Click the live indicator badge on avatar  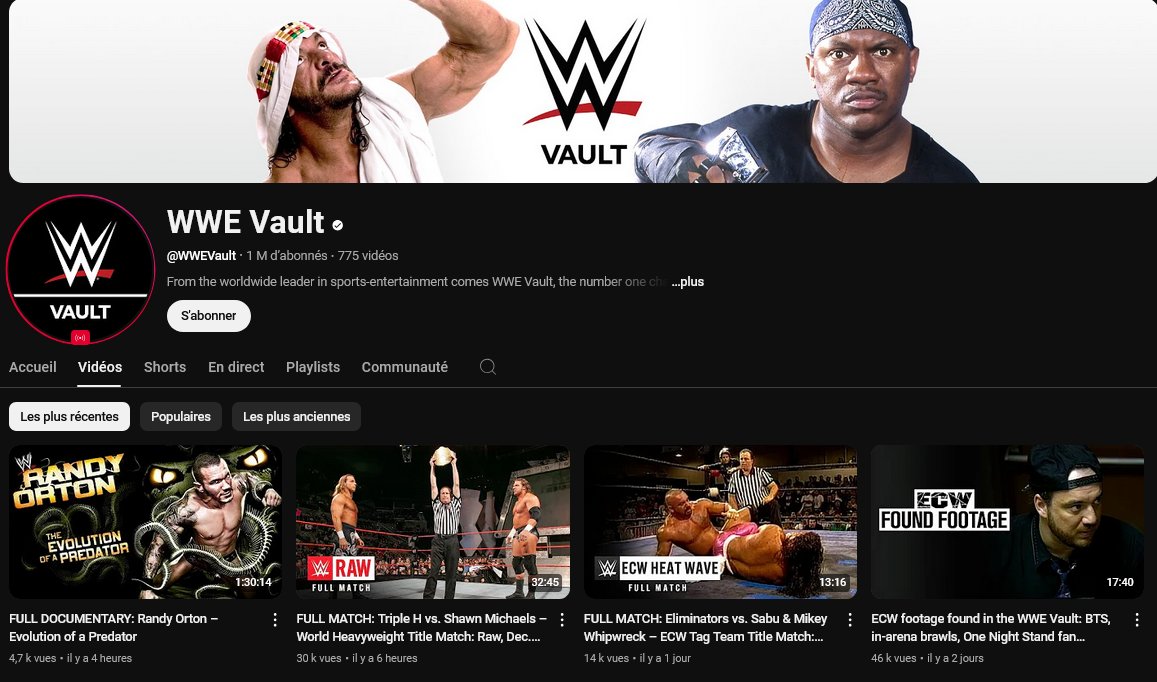(80, 337)
